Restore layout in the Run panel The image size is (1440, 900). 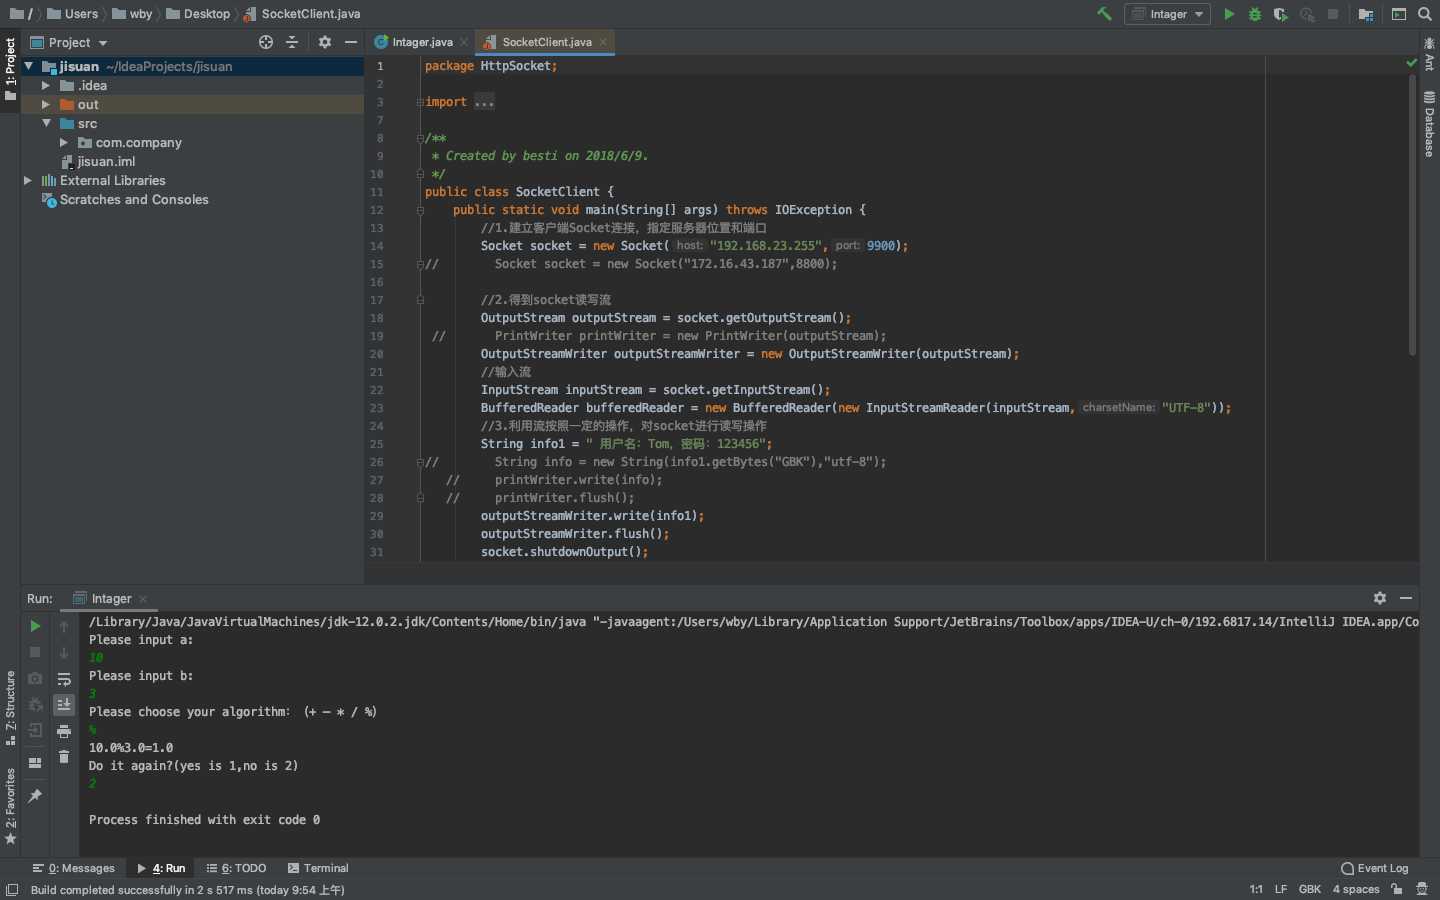pos(35,763)
